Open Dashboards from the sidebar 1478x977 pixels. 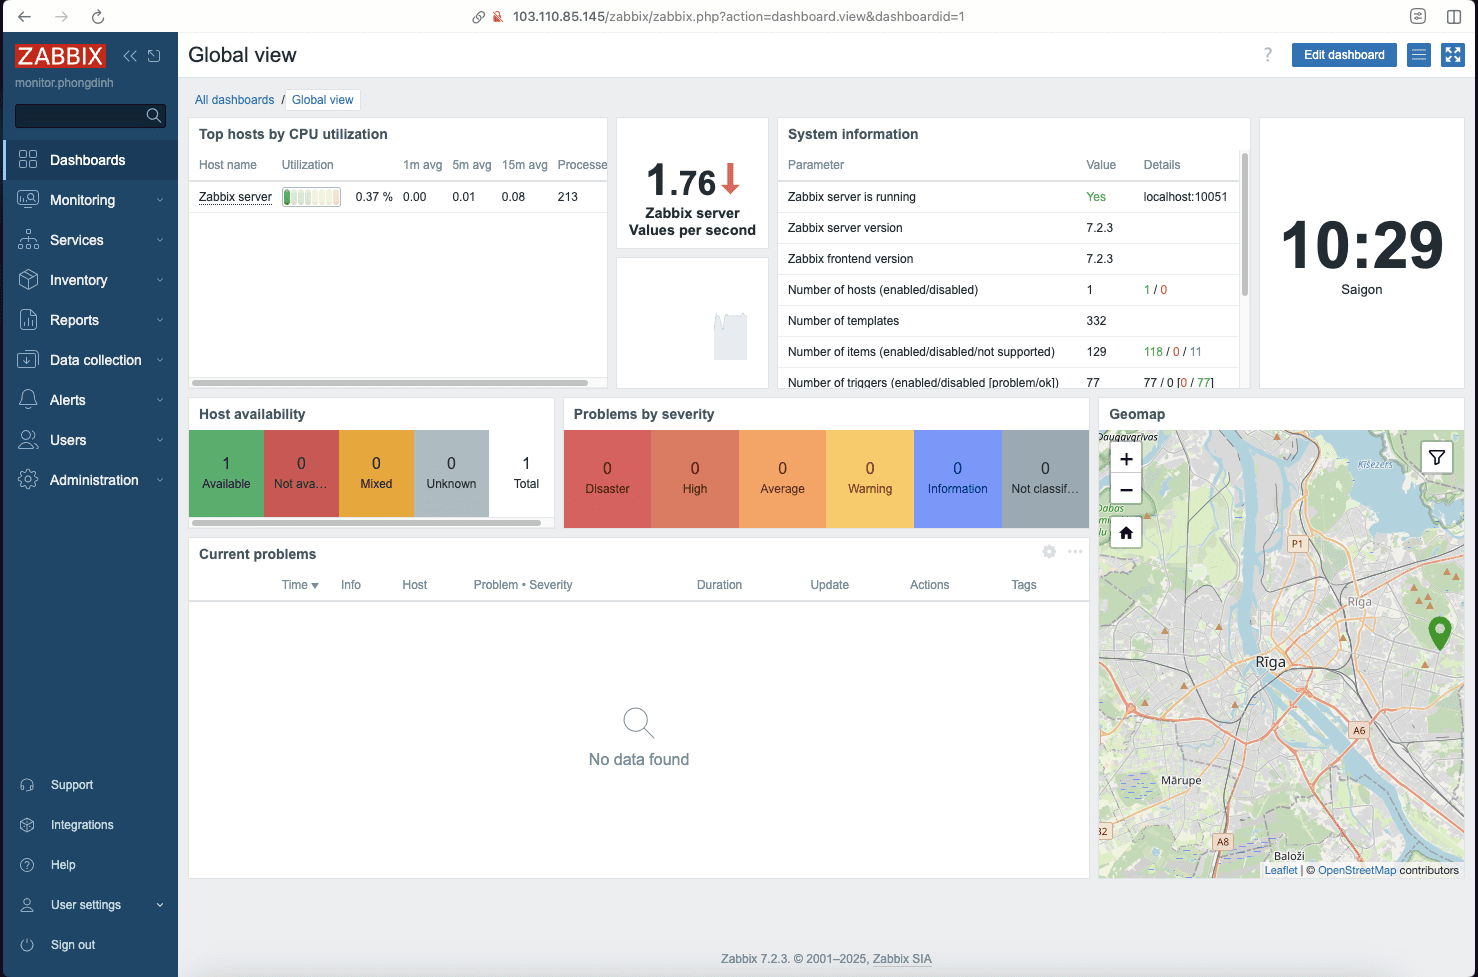90,160
